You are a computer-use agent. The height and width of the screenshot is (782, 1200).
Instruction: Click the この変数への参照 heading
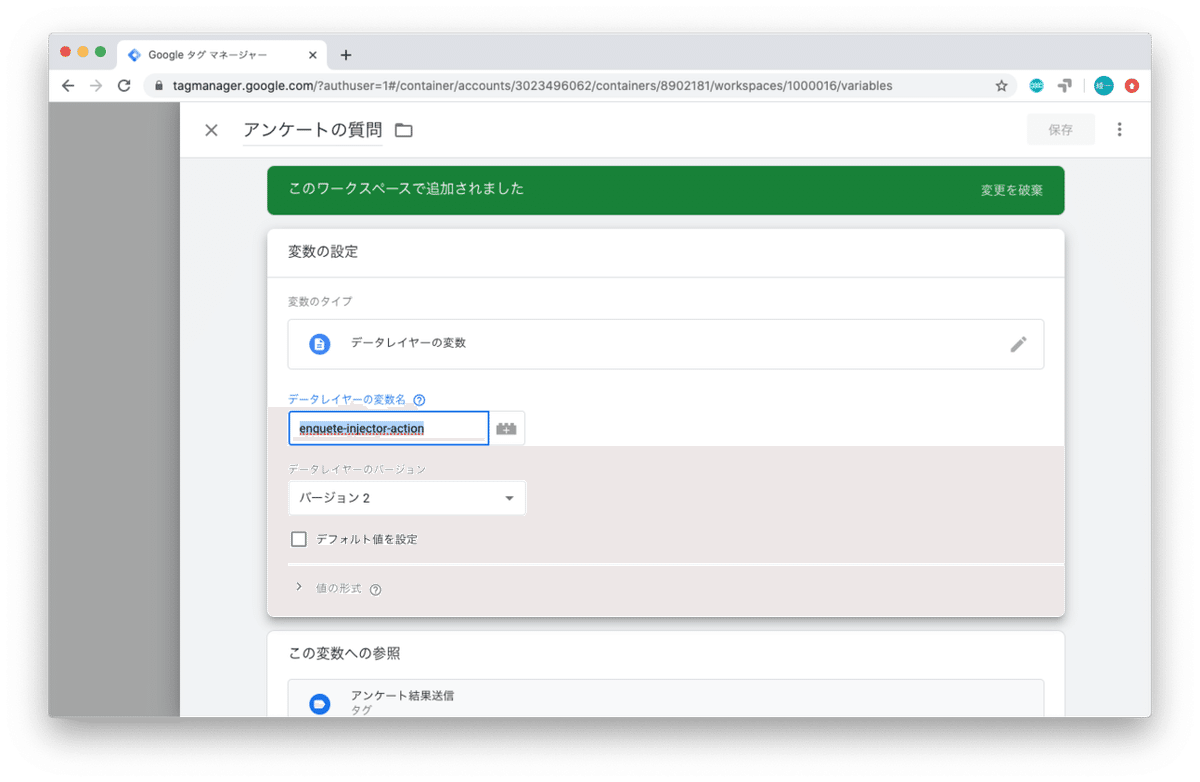344,653
